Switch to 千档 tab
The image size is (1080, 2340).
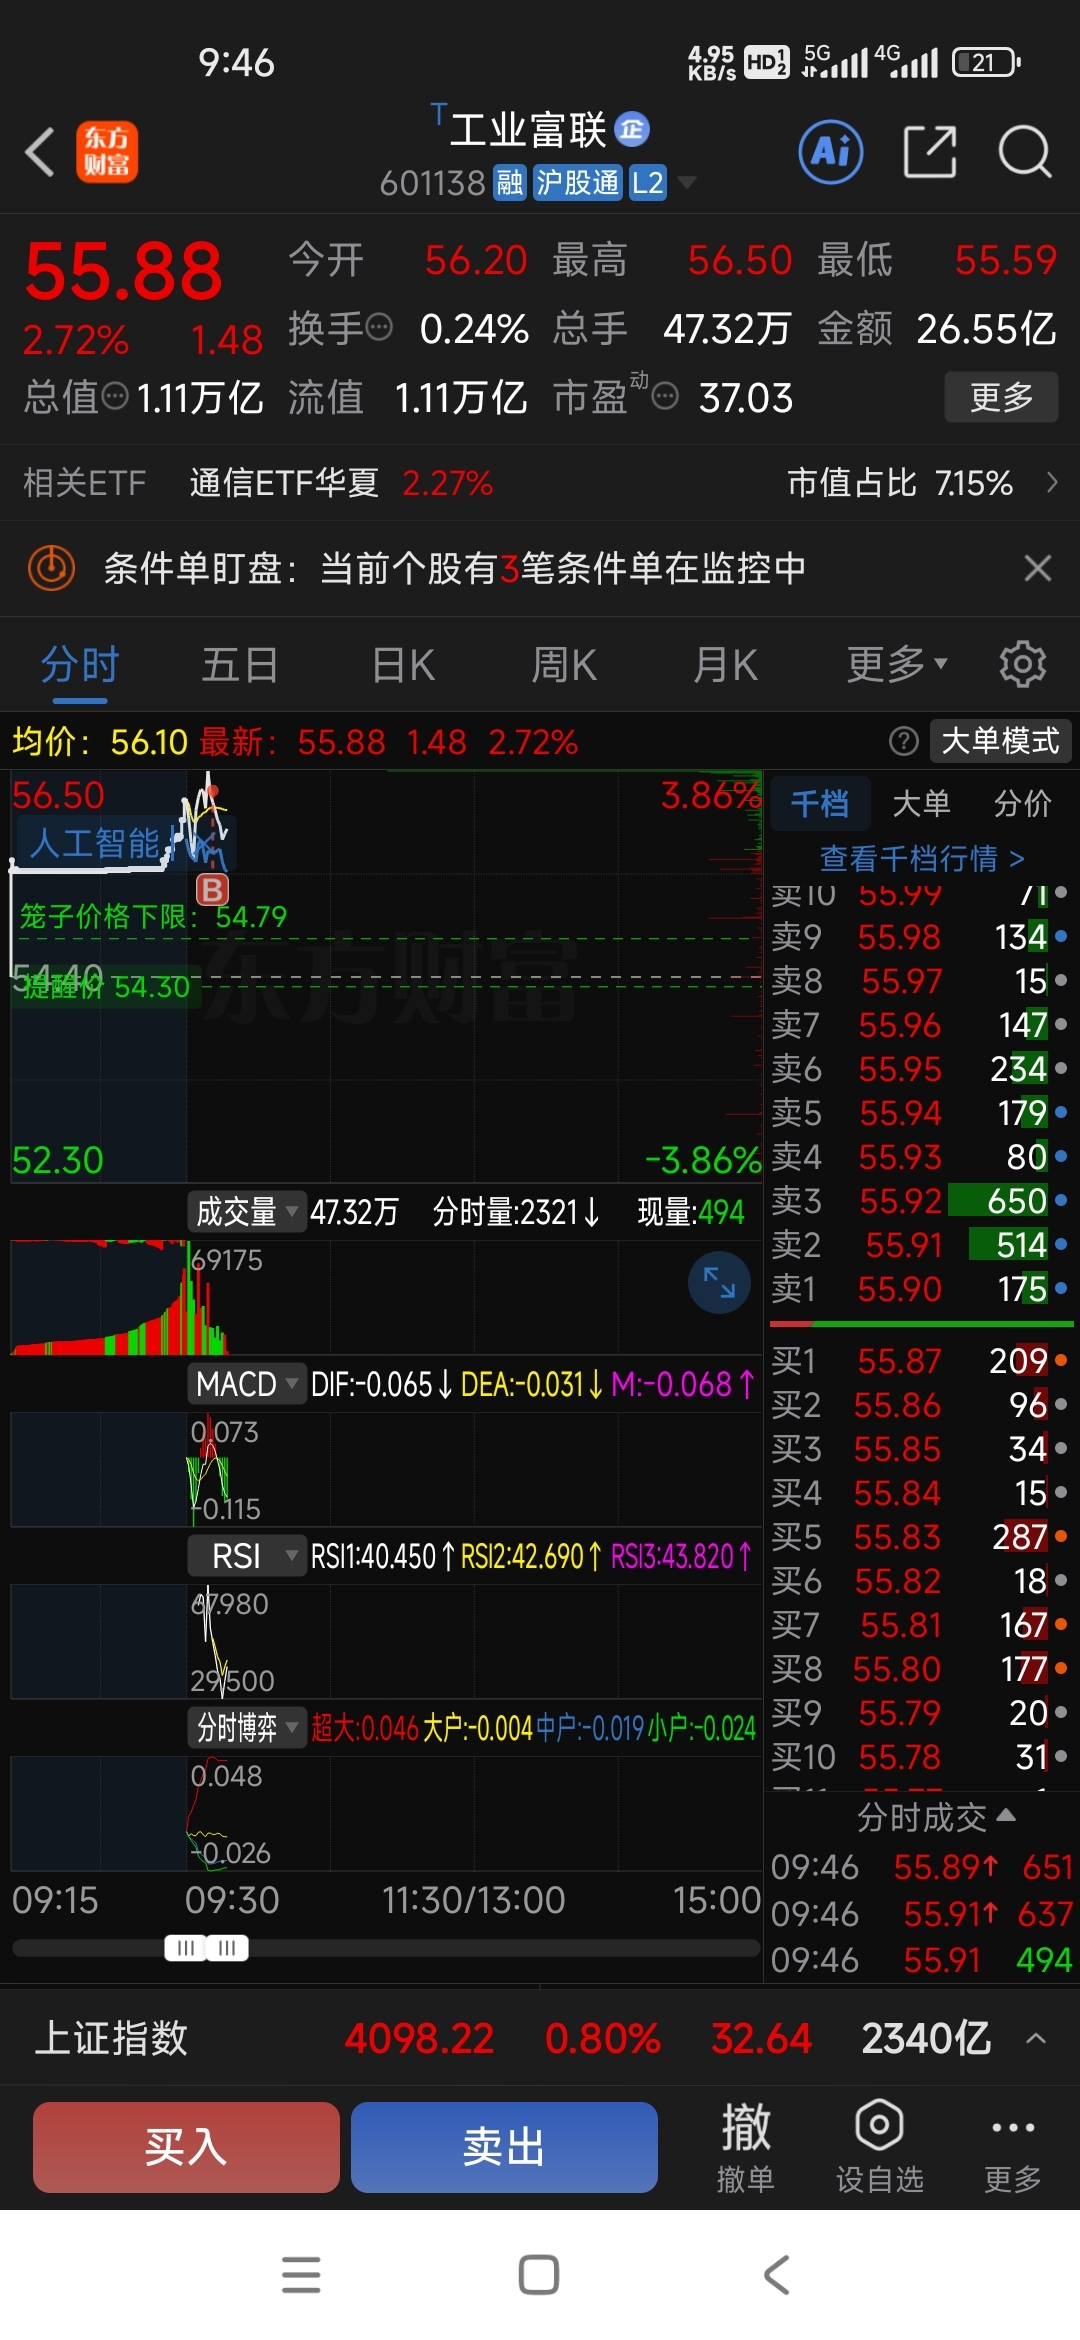point(820,803)
